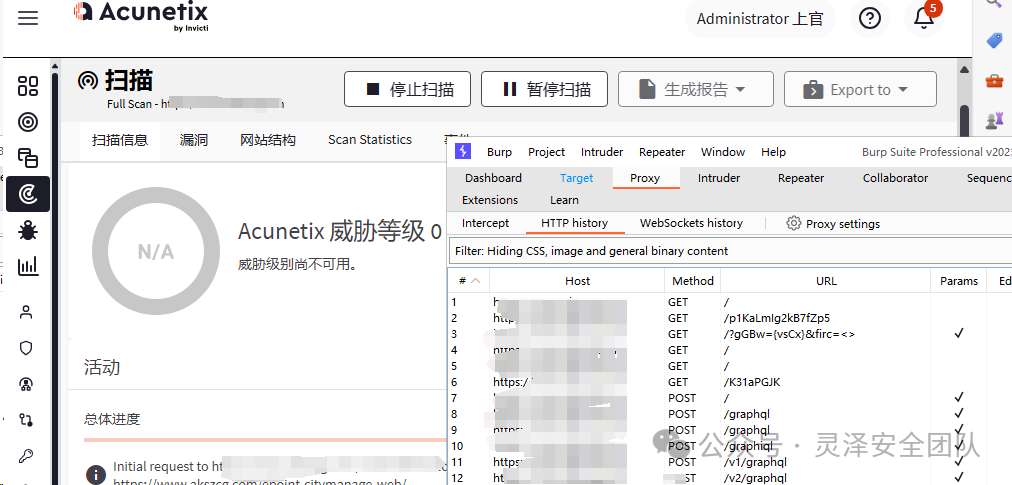Screen dimensions: 1012x485
Task: Select request /?gGBw={vsCx}&firc=<>
Action: (730, 334)
